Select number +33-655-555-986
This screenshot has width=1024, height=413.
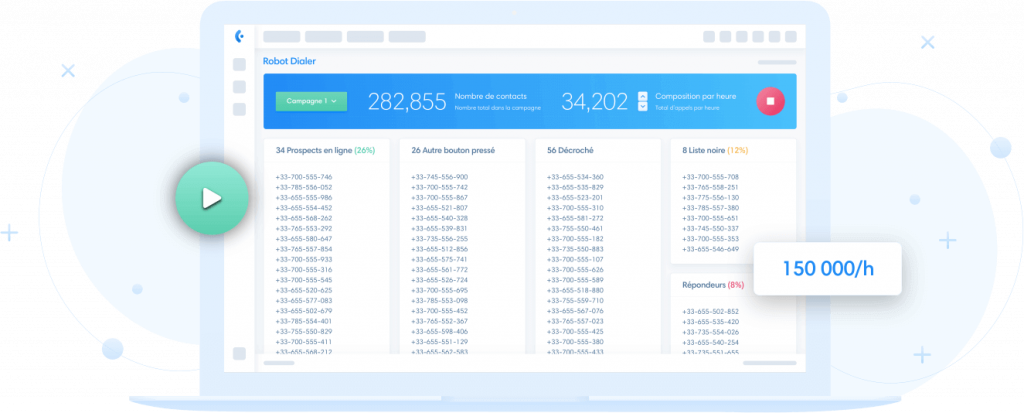pyautogui.click(x=304, y=197)
